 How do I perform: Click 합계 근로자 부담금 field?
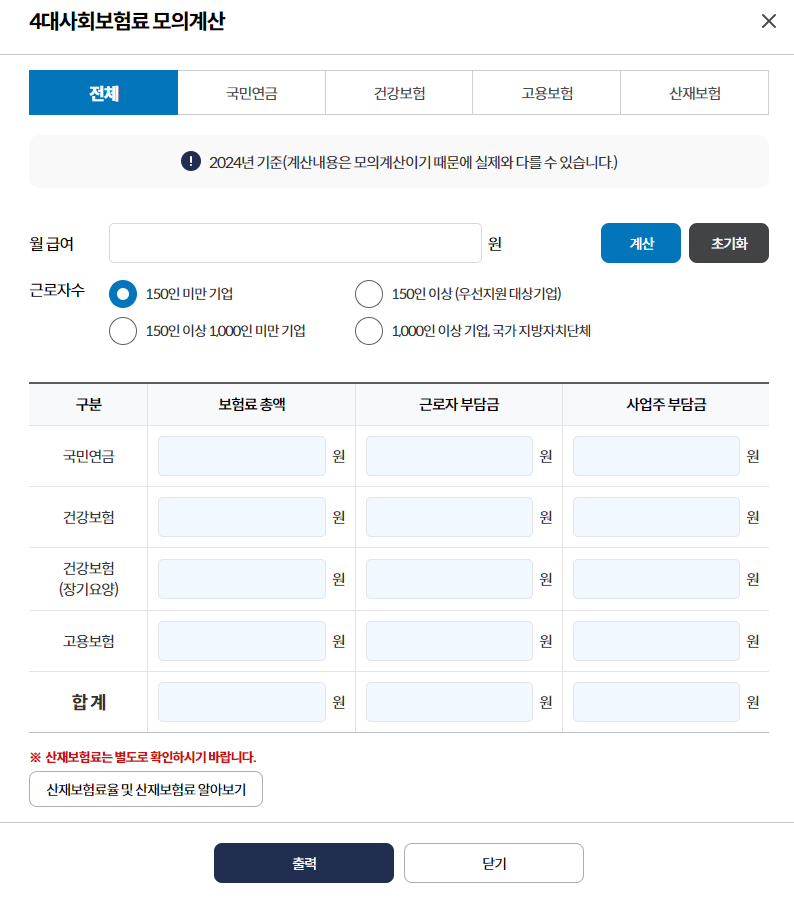pyautogui.click(x=449, y=702)
